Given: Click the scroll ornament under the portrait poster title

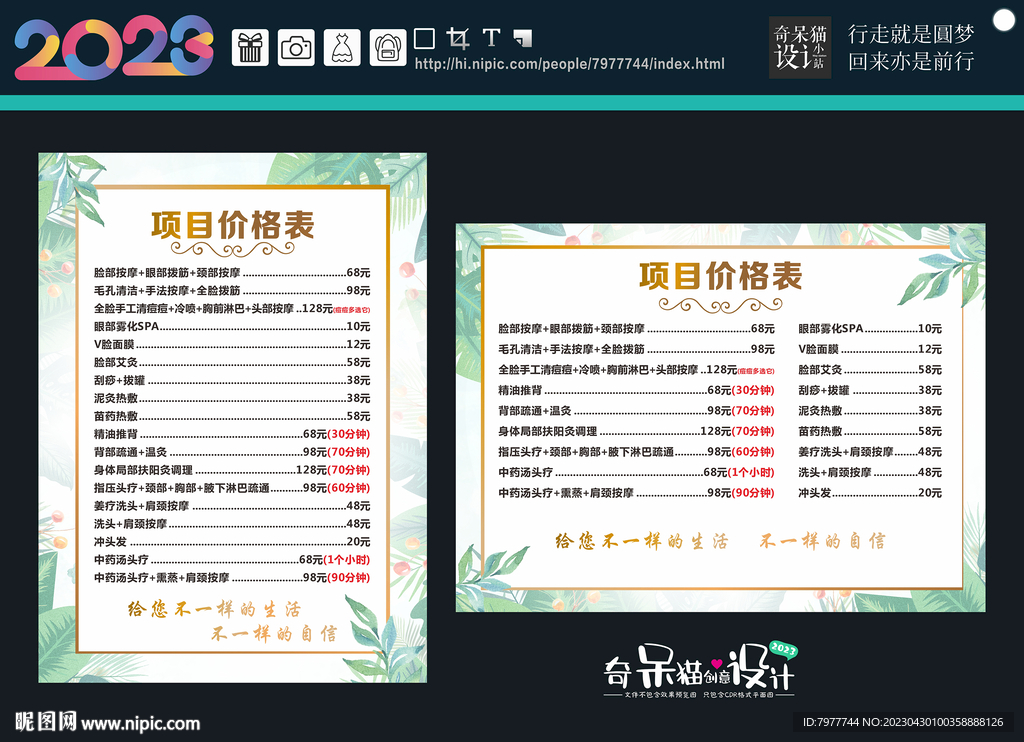Looking at the screenshot, I should pyautogui.click(x=232, y=249).
